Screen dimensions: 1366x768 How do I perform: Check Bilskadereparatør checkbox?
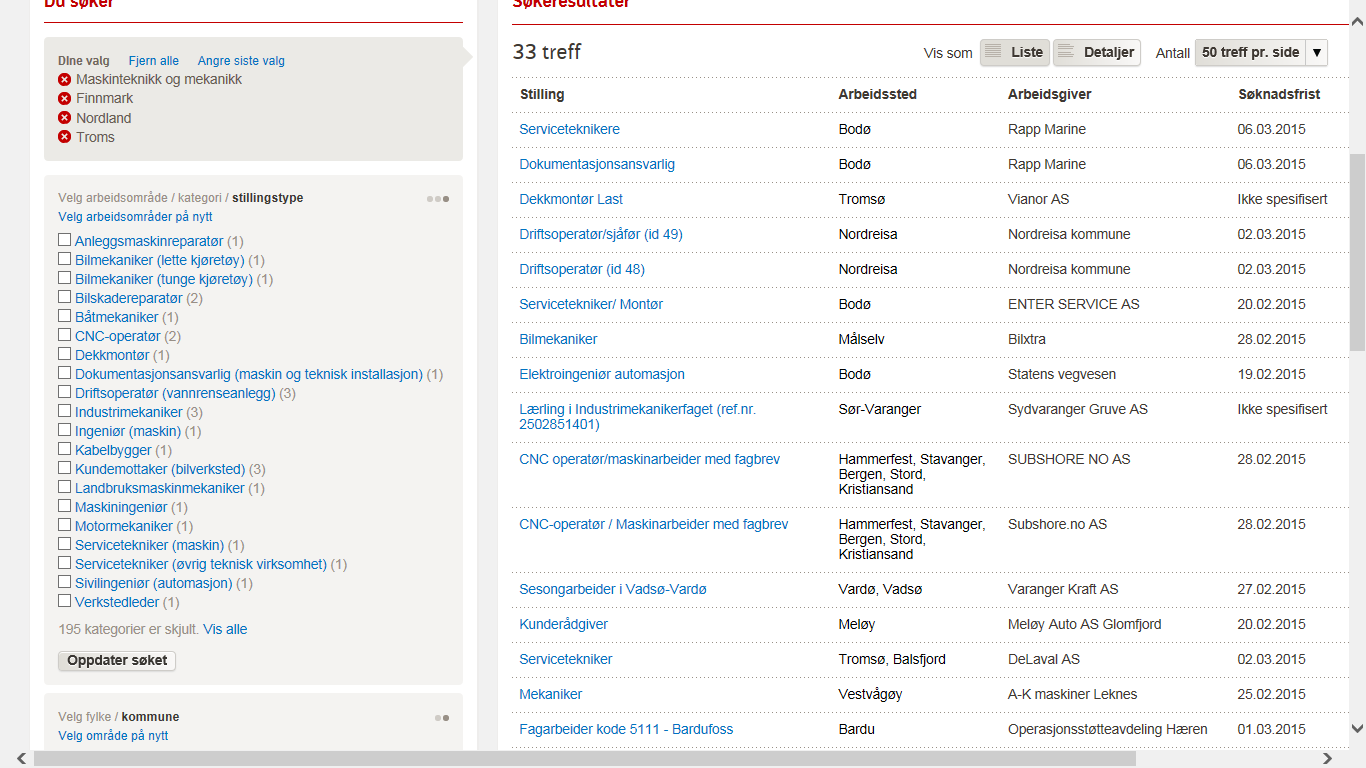tap(65, 297)
